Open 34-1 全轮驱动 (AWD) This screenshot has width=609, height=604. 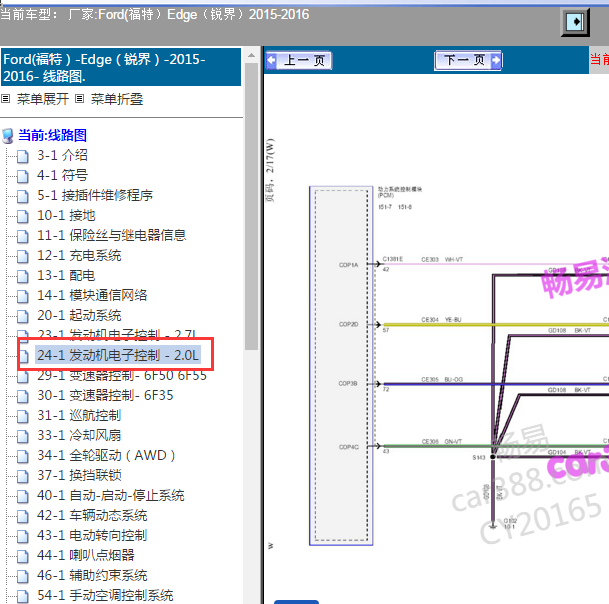[106, 455]
